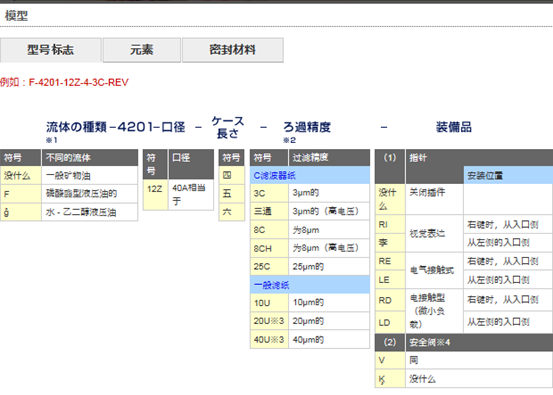Viewport: 553px width, 395px height.
Task: Click the 装備品 heading
Action: coord(454,127)
